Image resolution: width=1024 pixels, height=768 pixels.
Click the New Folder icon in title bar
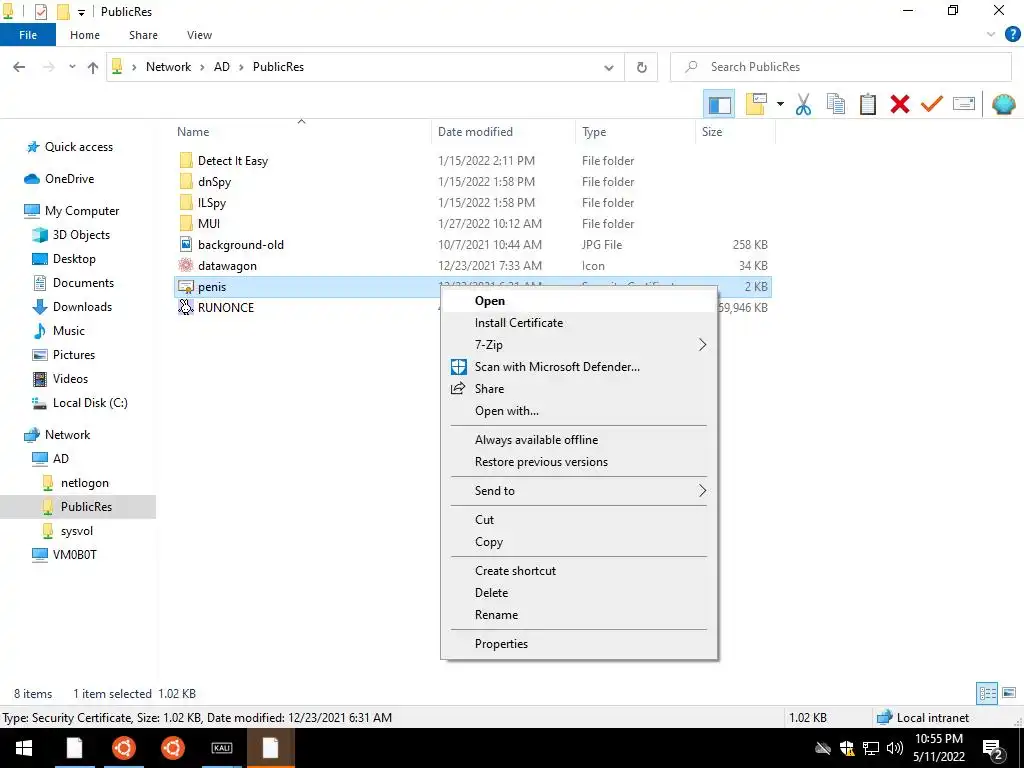click(63, 12)
